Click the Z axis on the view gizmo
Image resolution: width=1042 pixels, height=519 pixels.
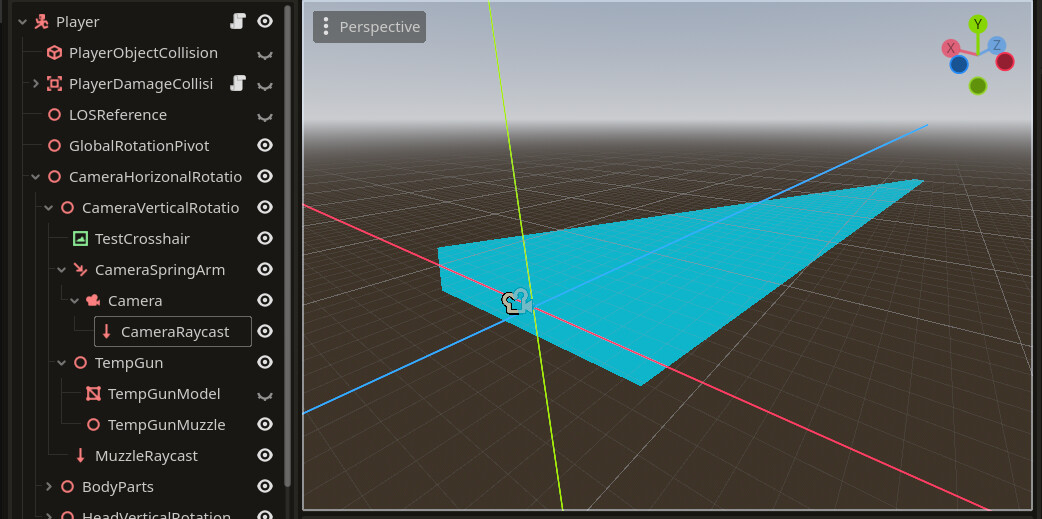pyautogui.click(x=996, y=45)
